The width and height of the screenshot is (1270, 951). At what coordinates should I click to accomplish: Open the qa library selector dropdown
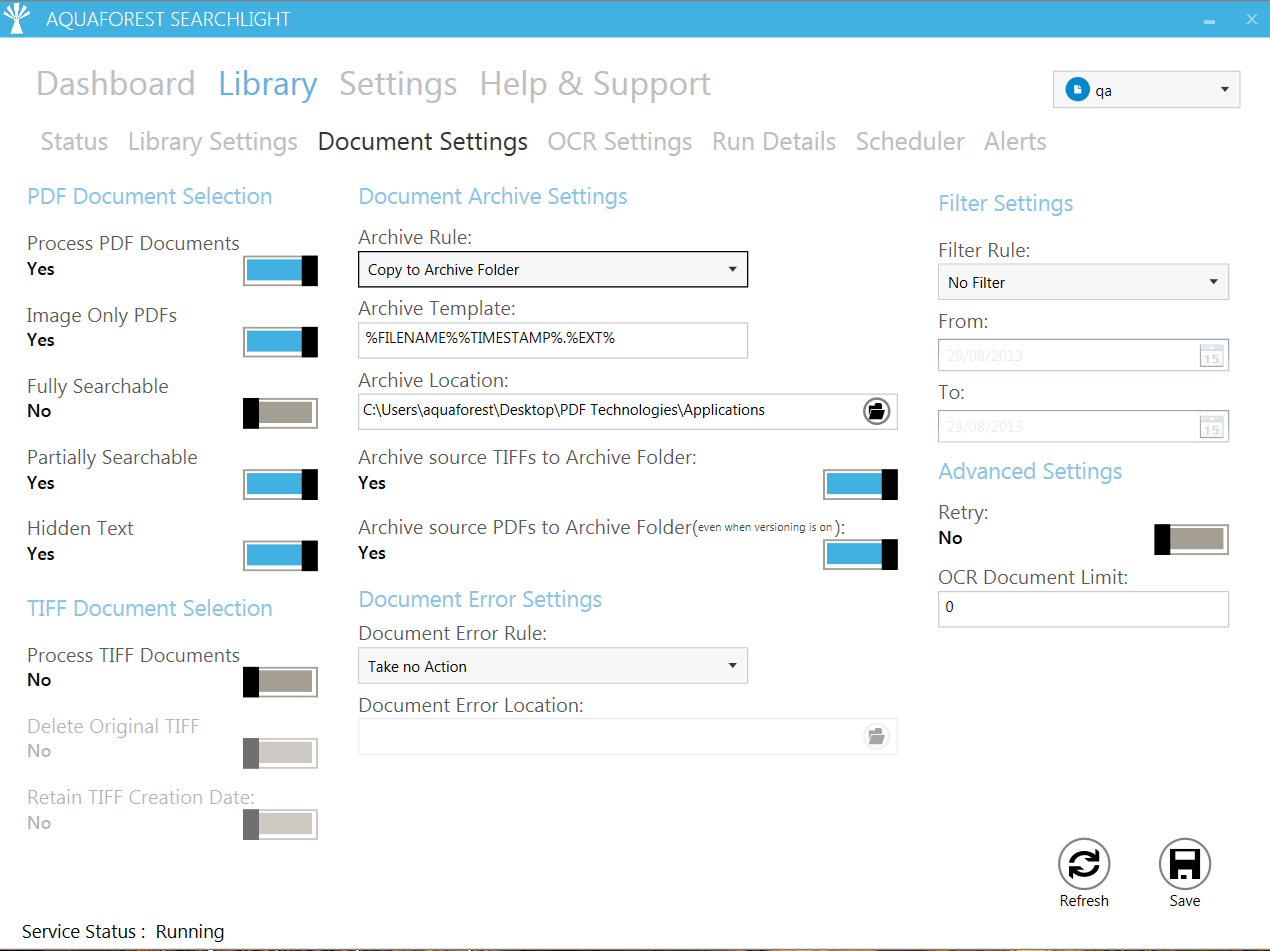tap(1146, 90)
